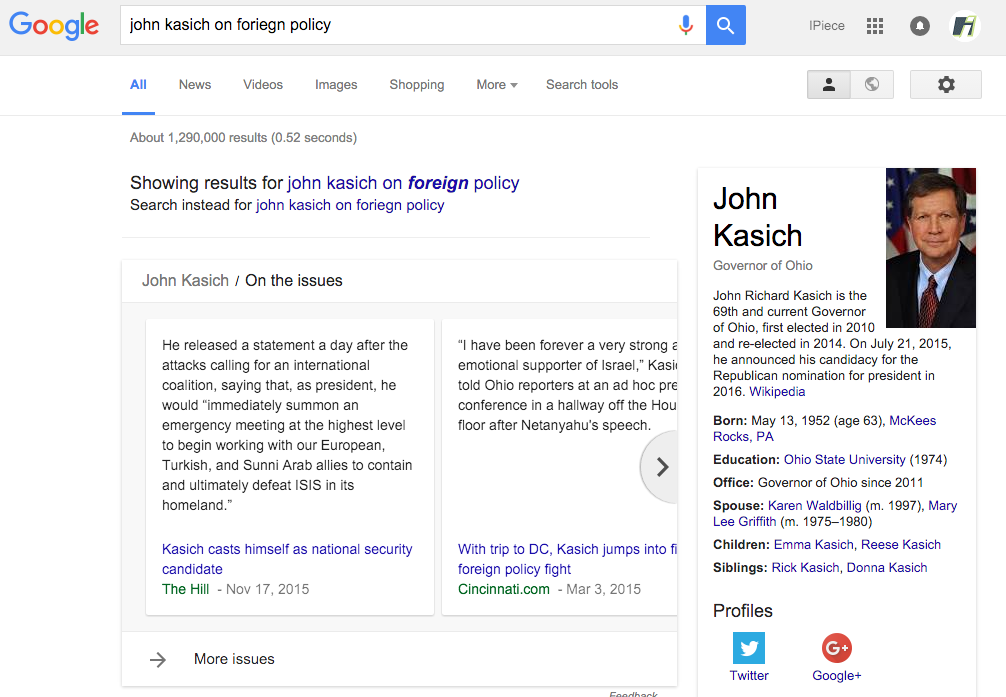
Task: Open Google notifications bell
Action: click(919, 26)
